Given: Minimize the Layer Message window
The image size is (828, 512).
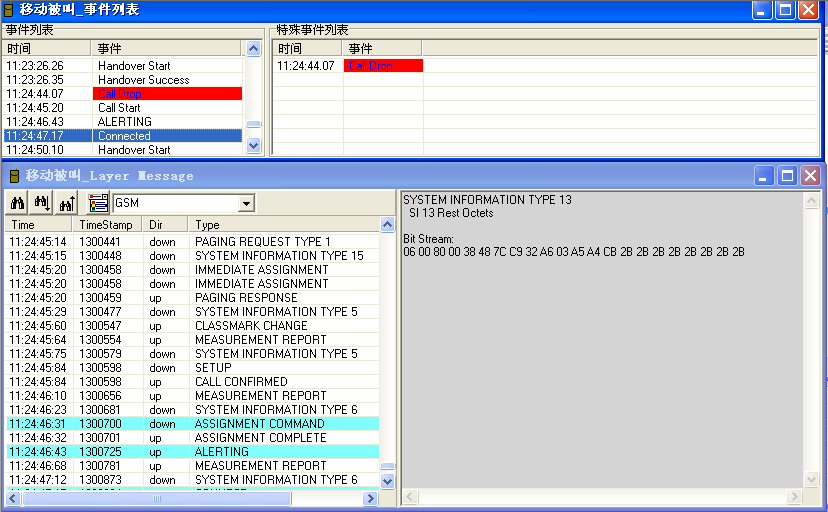Looking at the screenshot, I should (763, 176).
